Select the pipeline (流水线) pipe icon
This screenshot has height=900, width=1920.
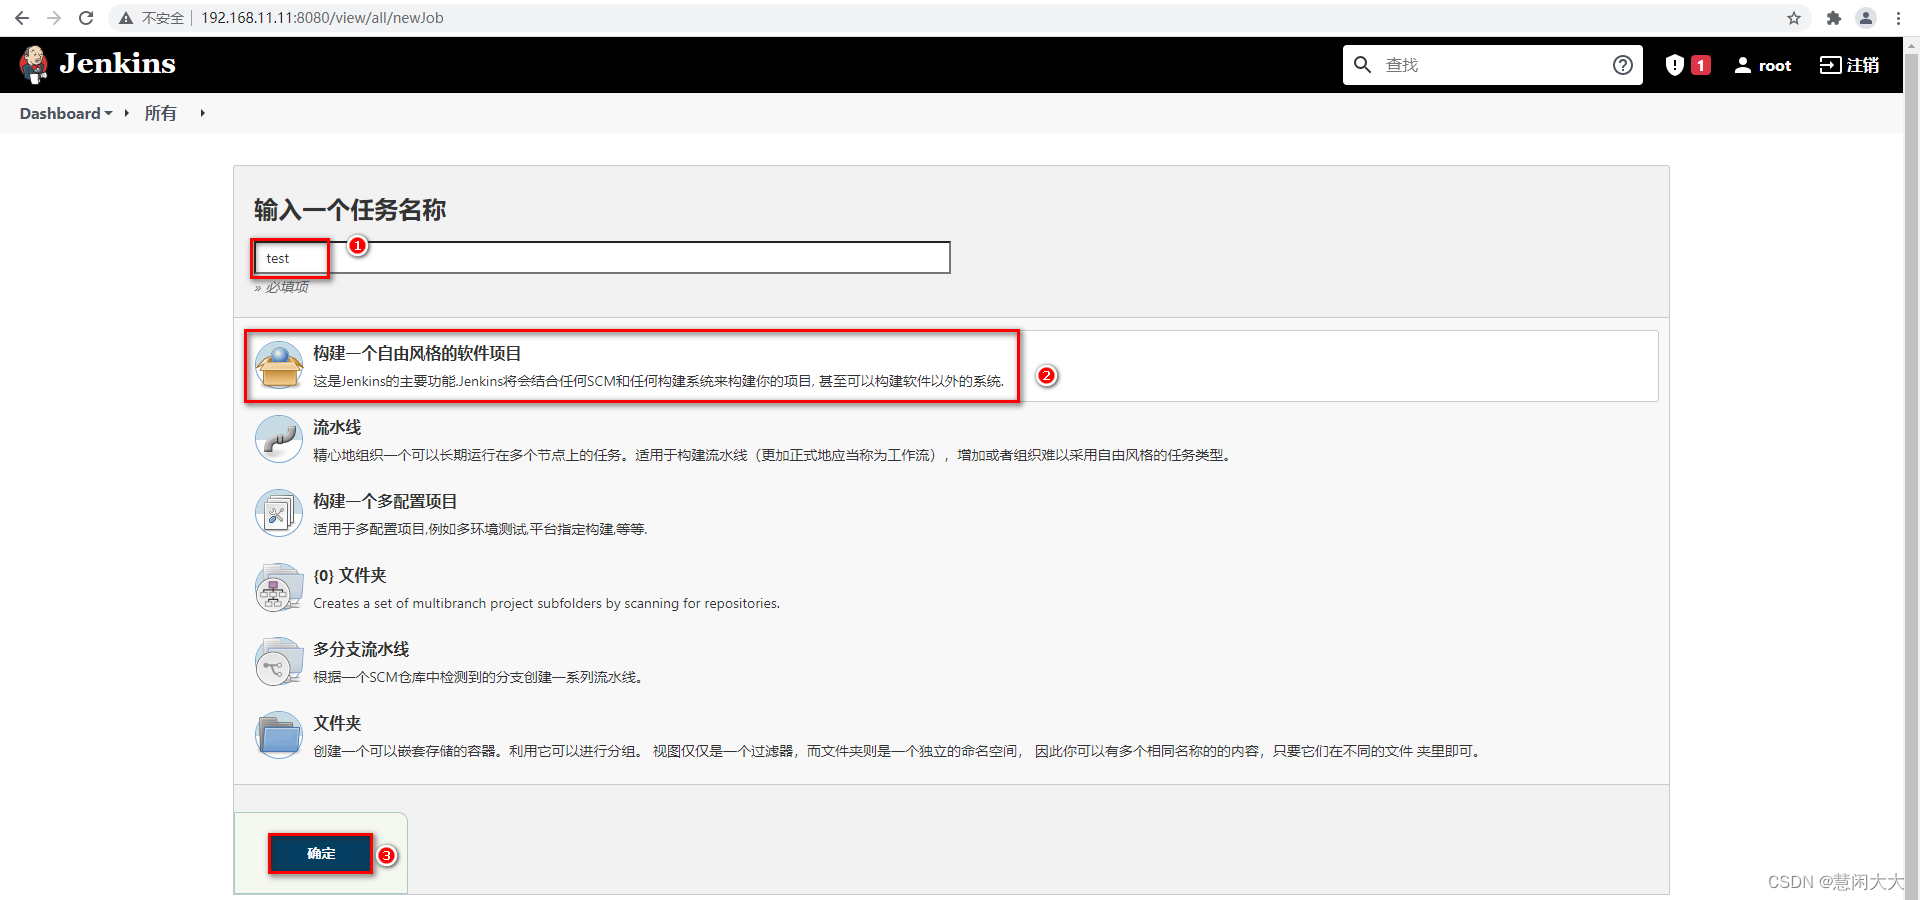click(x=279, y=439)
